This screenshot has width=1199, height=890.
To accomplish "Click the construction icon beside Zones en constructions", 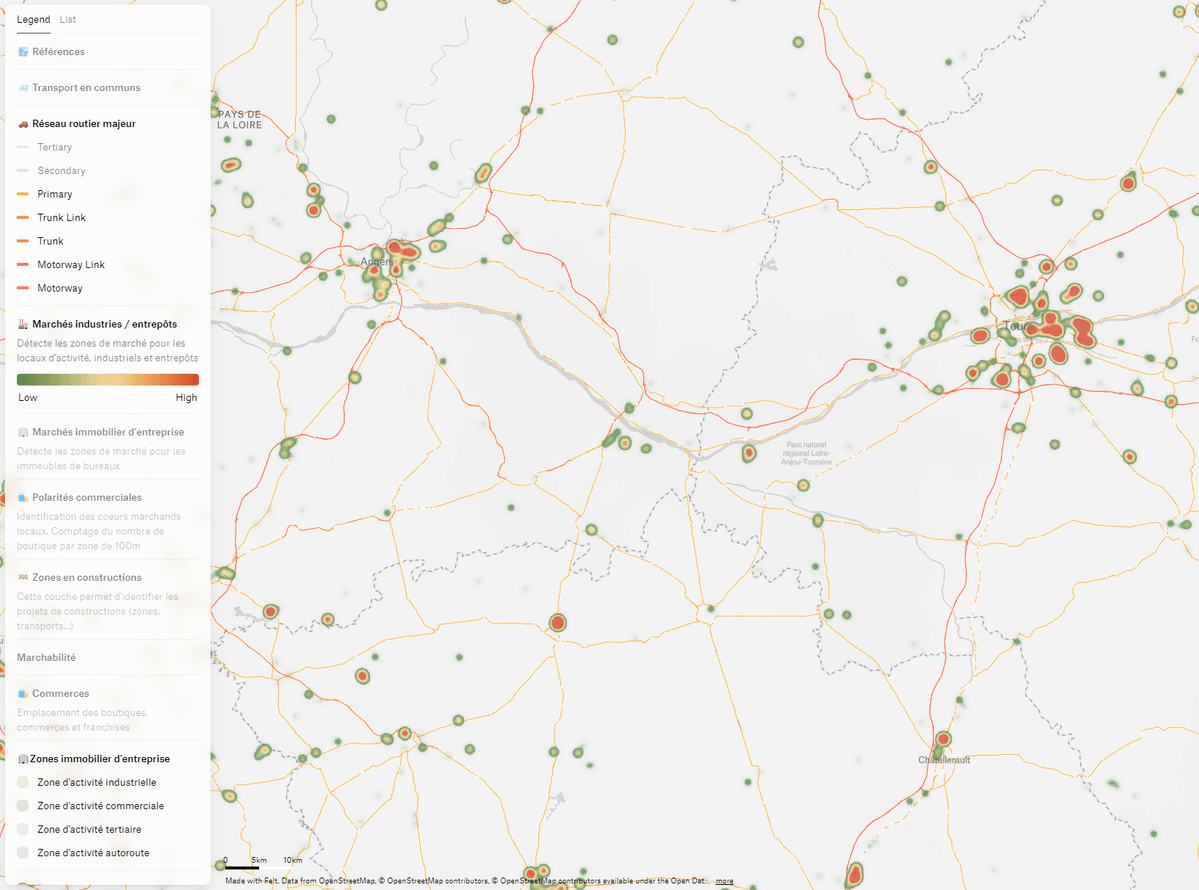I will coord(22,577).
